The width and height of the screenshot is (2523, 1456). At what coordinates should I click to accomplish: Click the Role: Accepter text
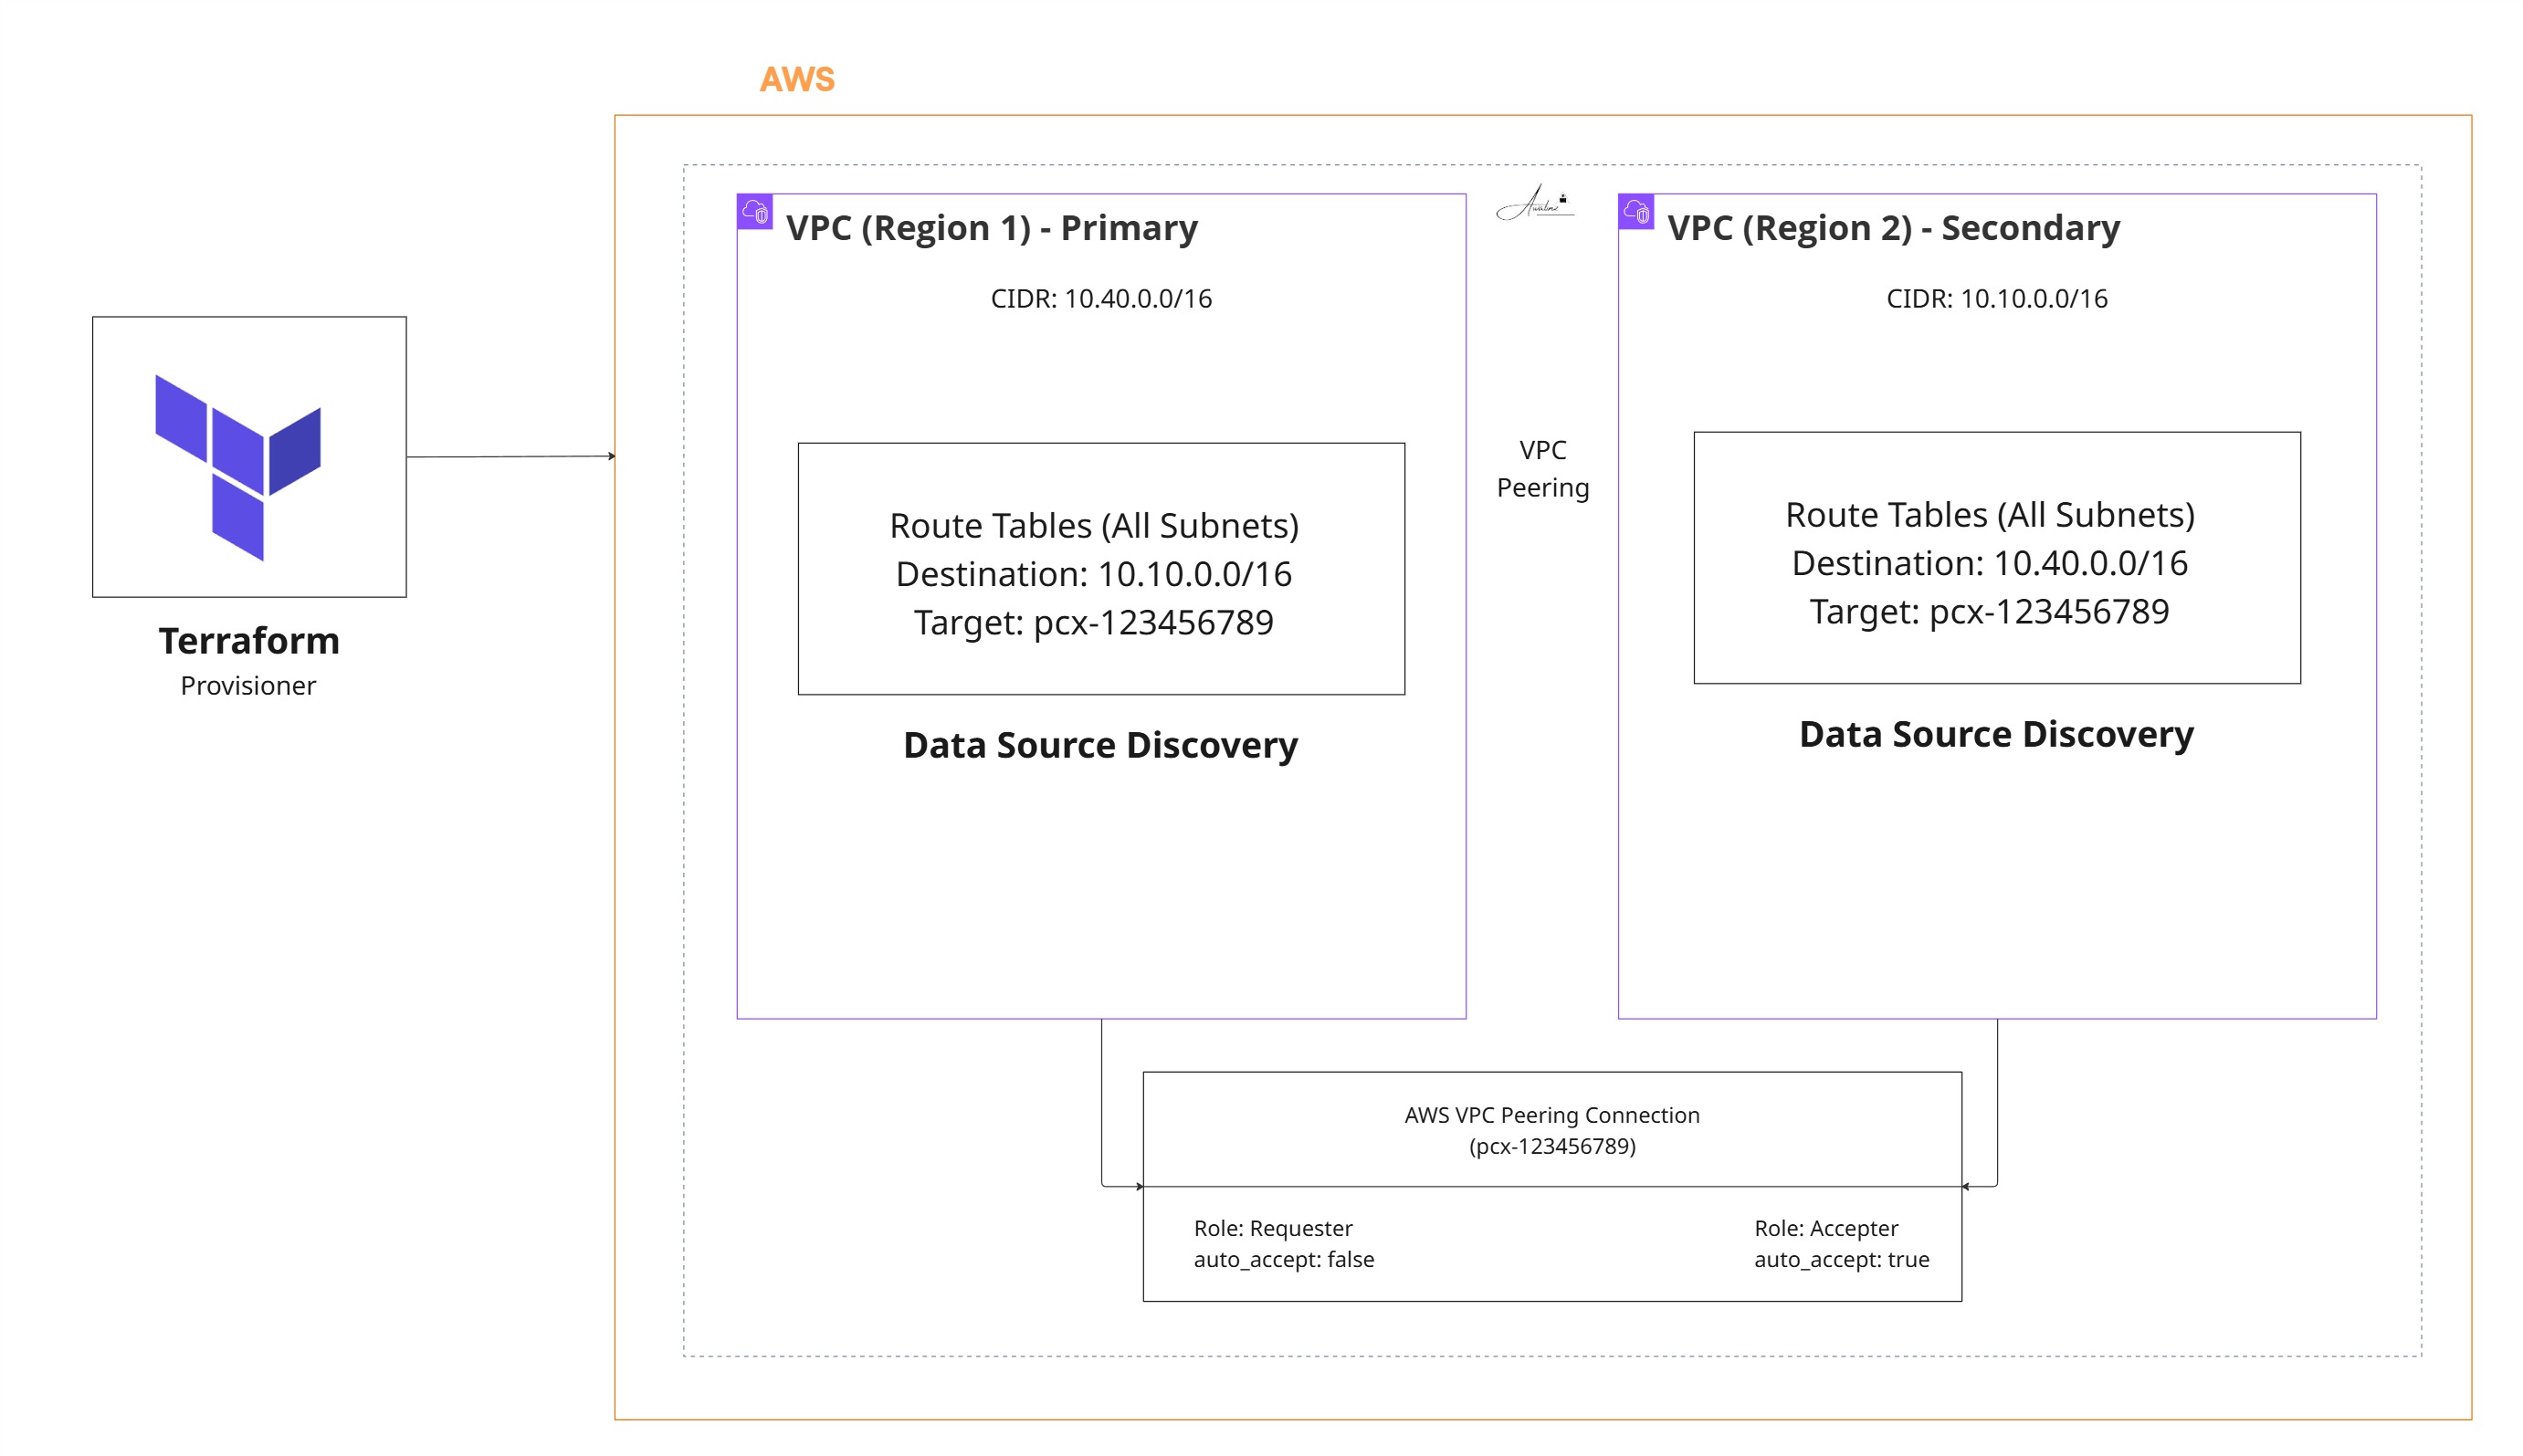[x=1825, y=1228]
